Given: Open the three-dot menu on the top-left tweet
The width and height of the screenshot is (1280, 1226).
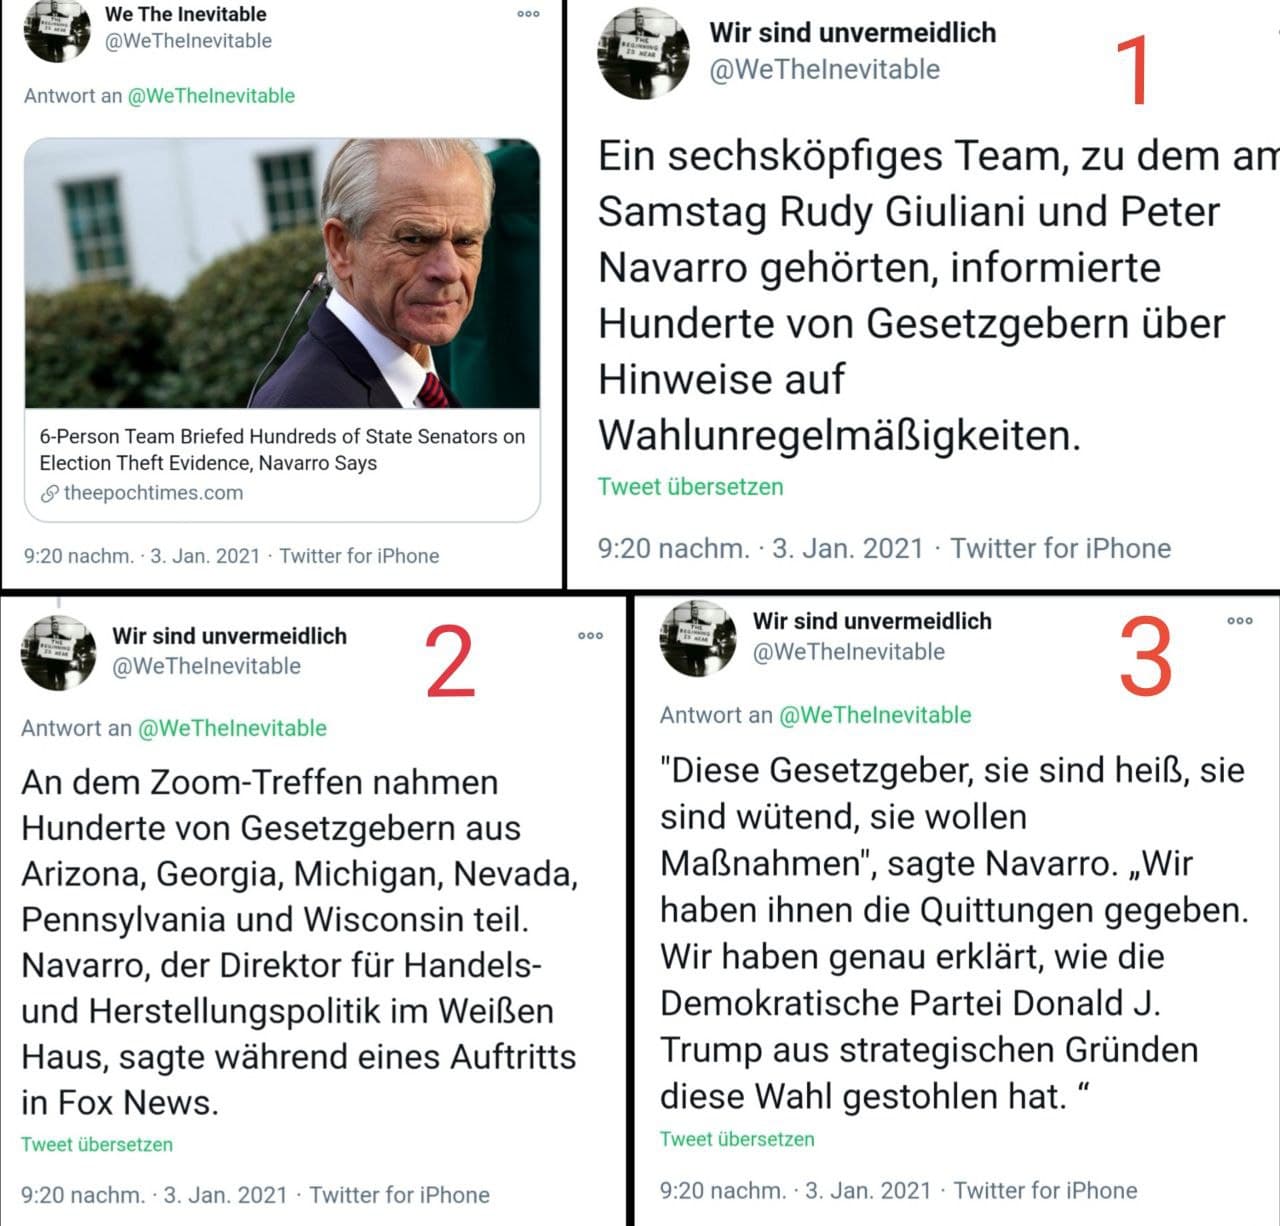Looking at the screenshot, I should [x=529, y=14].
